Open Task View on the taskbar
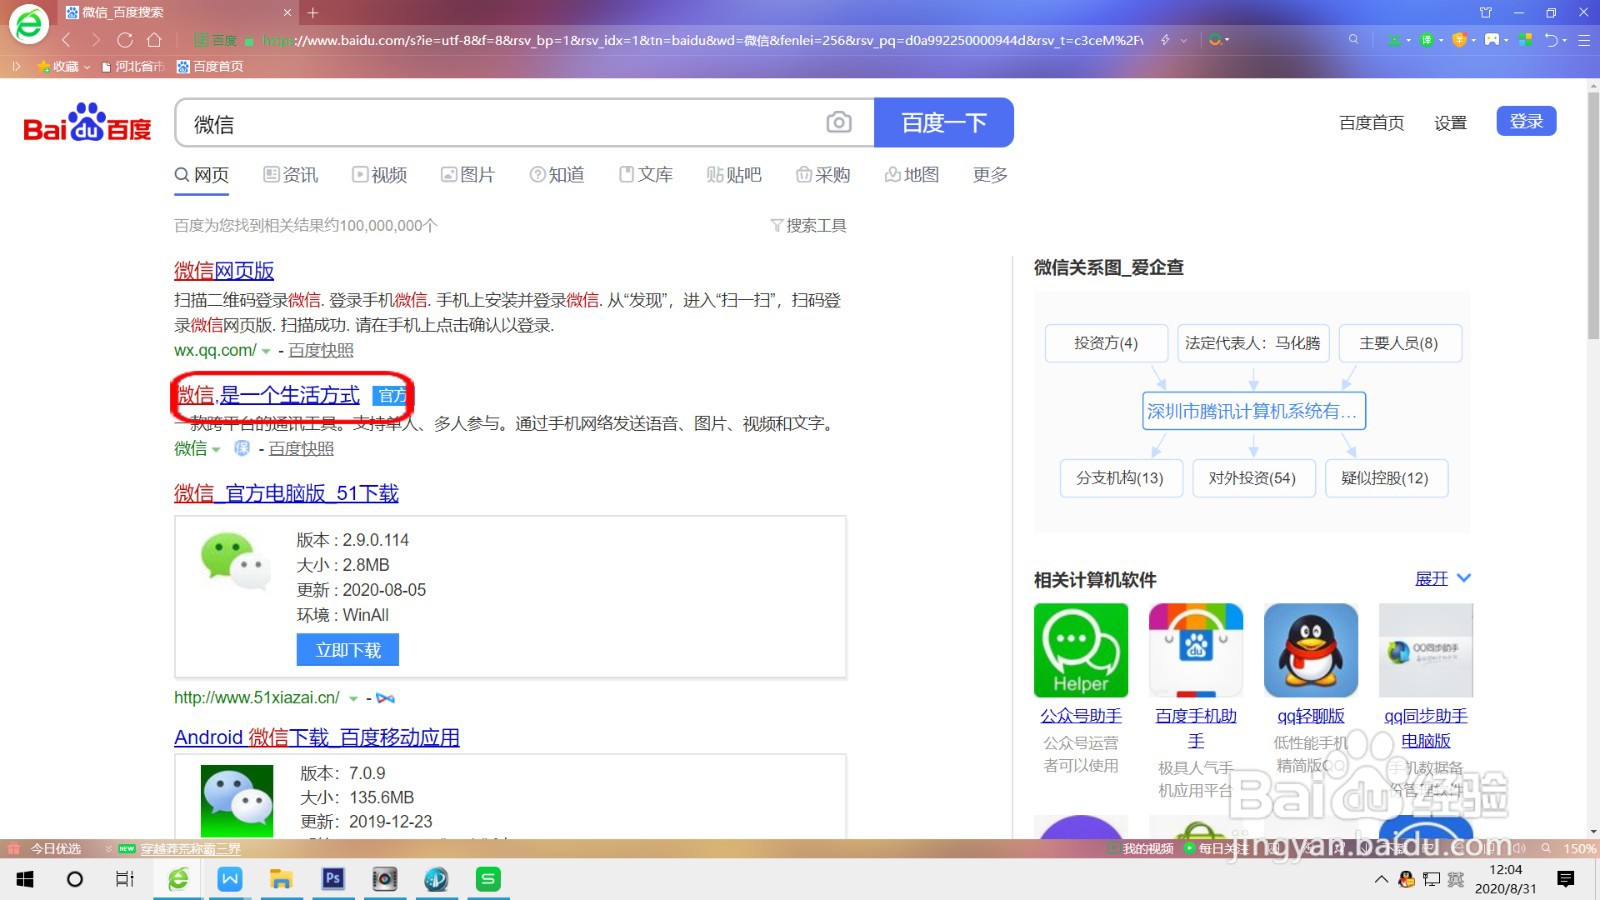This screenshot has height=900, width=1600. pyautogui.click(x=125, y=879)
